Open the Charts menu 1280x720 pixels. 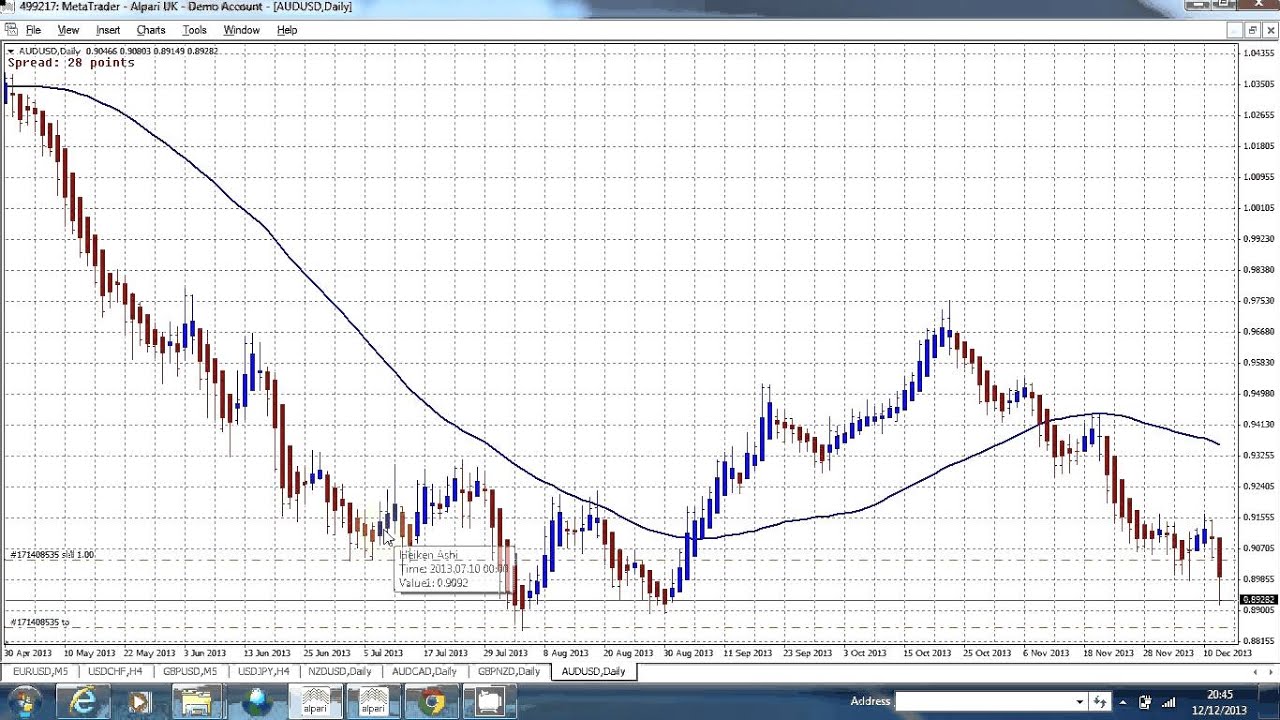coord(151,30)
